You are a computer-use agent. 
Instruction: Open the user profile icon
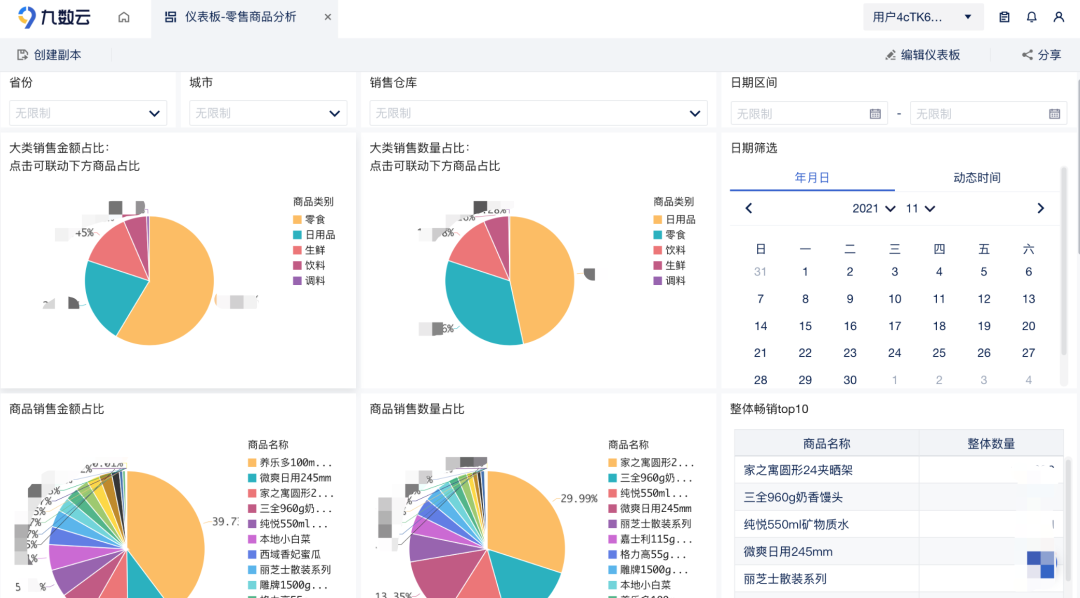point(1059,17)
